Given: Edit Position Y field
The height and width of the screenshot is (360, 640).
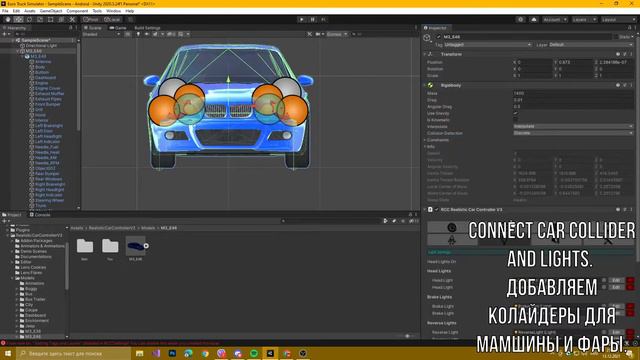Looking at the screenshot, I should [576, 62].
